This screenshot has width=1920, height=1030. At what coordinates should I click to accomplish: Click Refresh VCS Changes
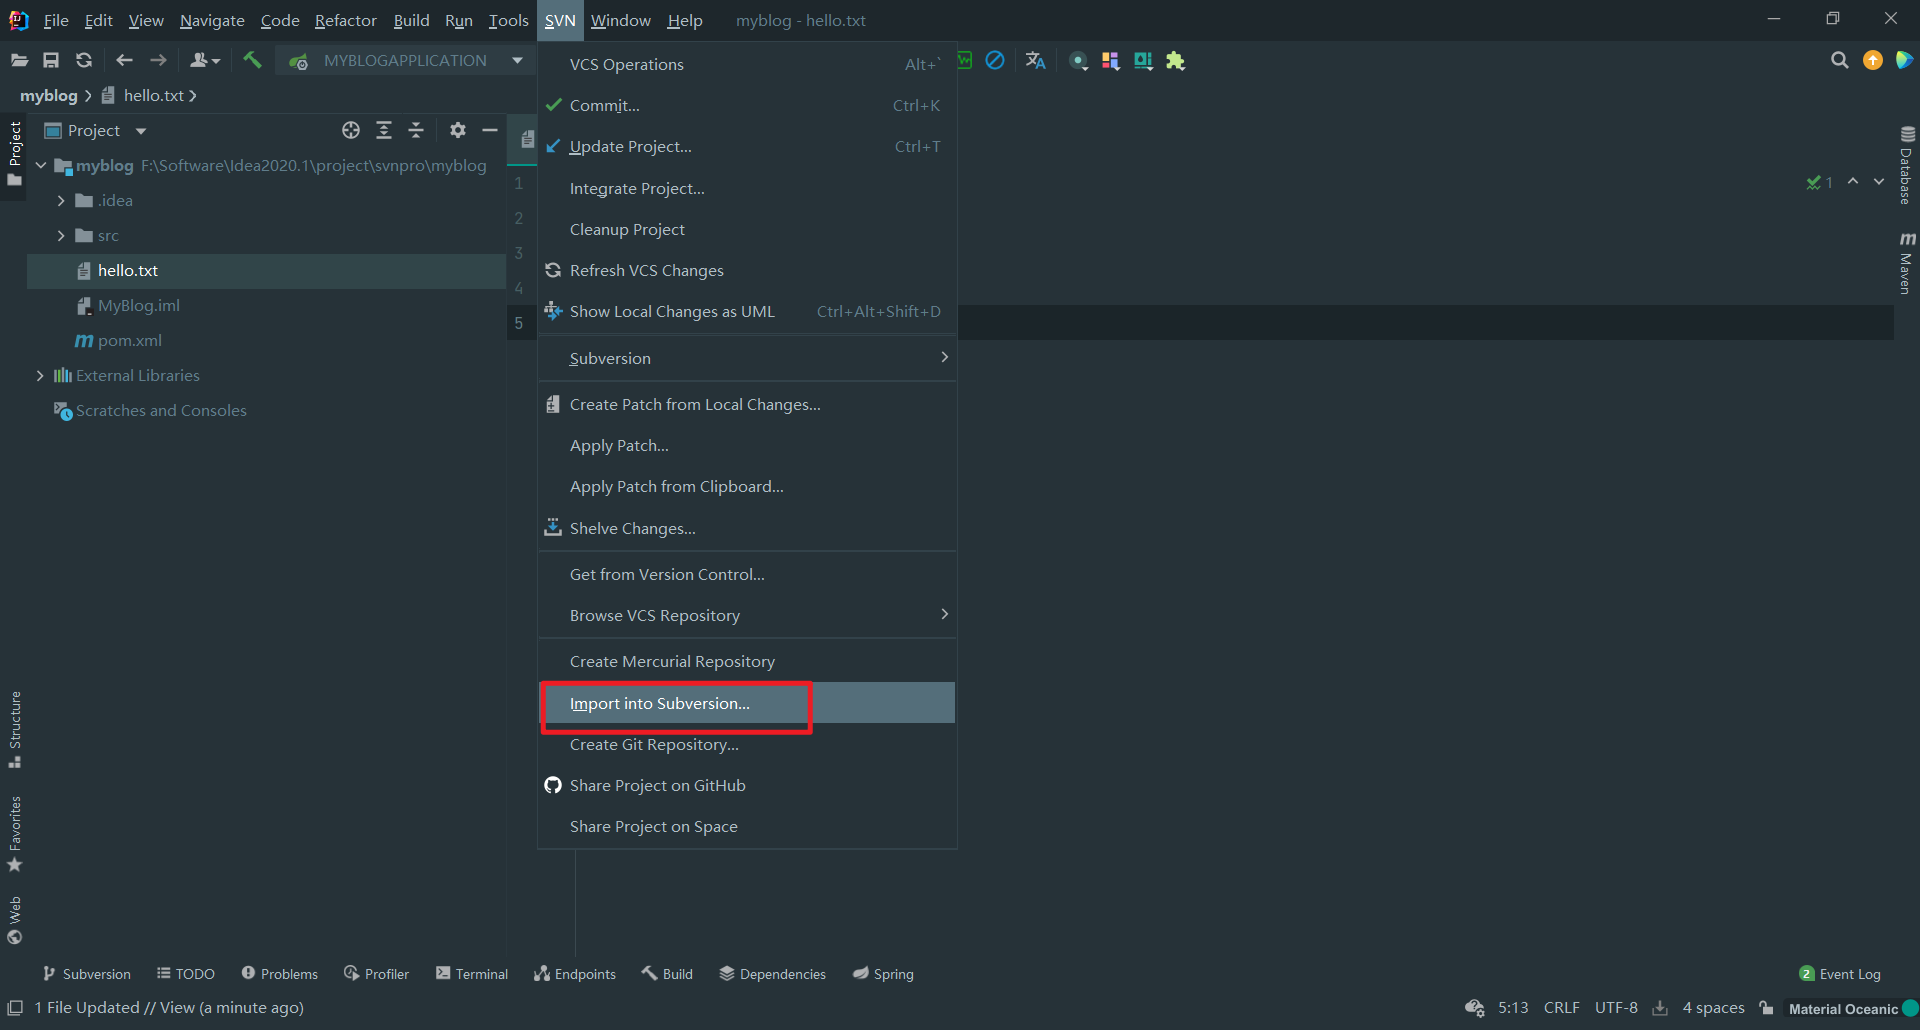coord(747,270)
